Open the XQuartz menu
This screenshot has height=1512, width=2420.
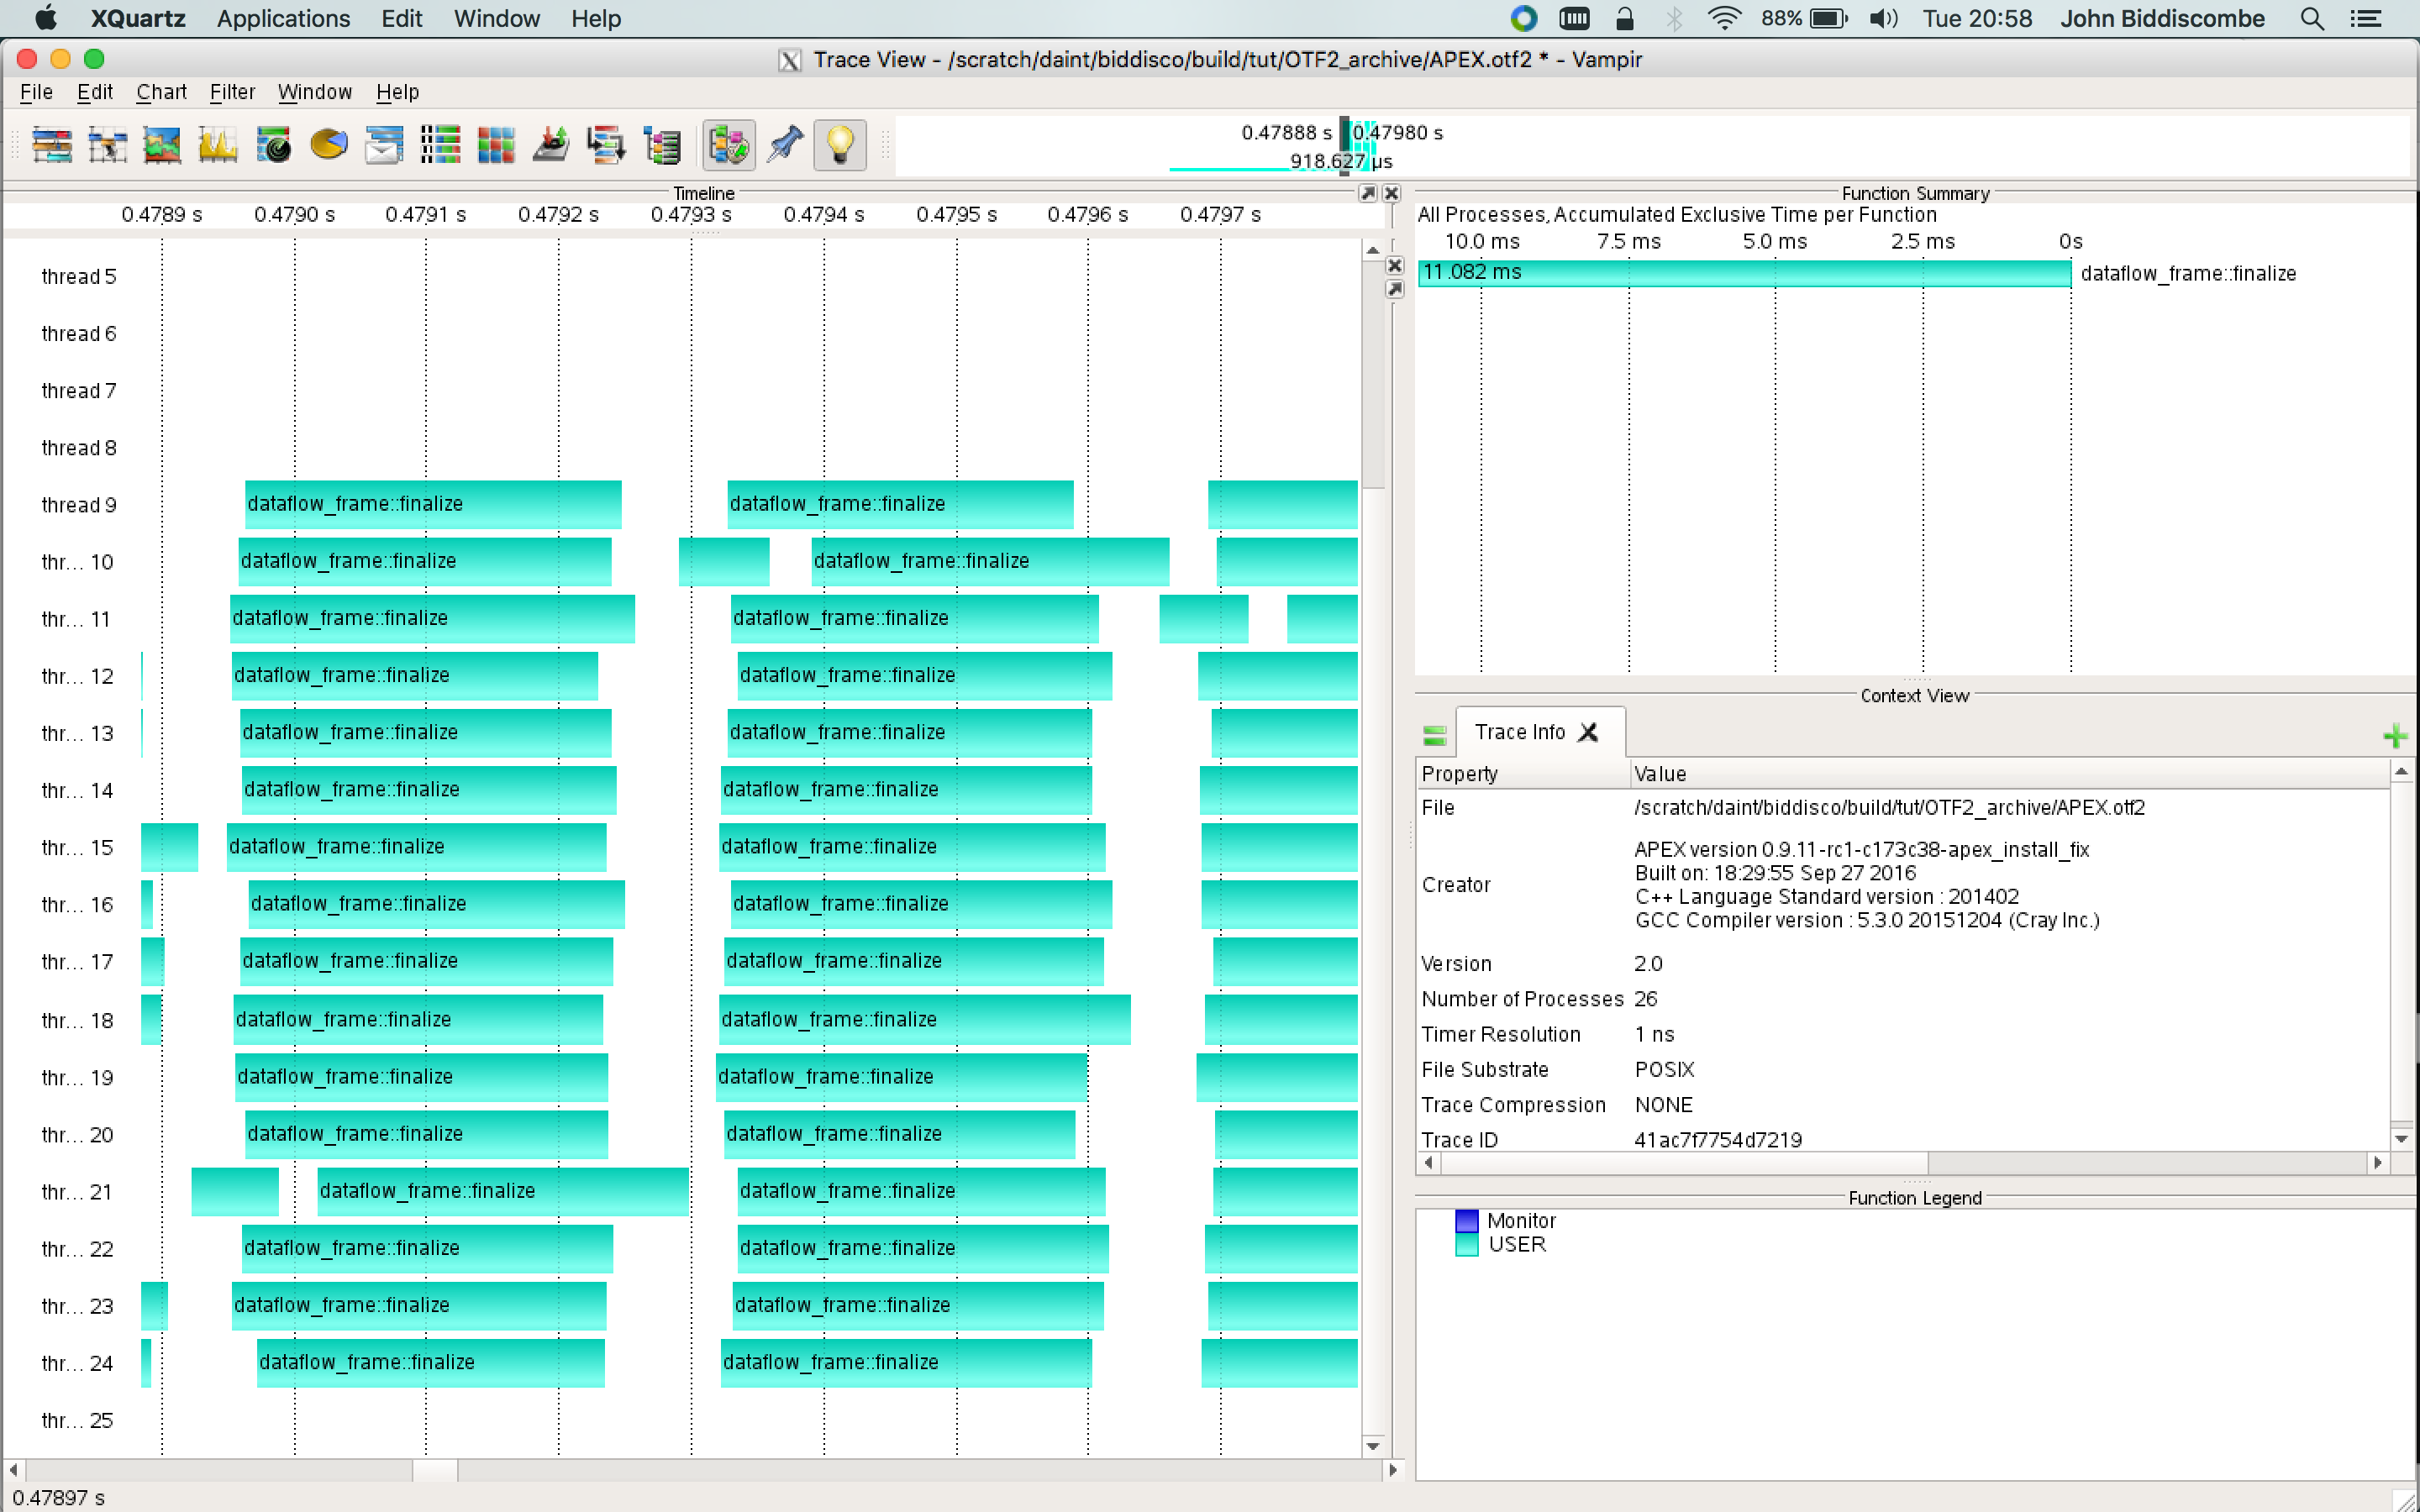point(138,18)
